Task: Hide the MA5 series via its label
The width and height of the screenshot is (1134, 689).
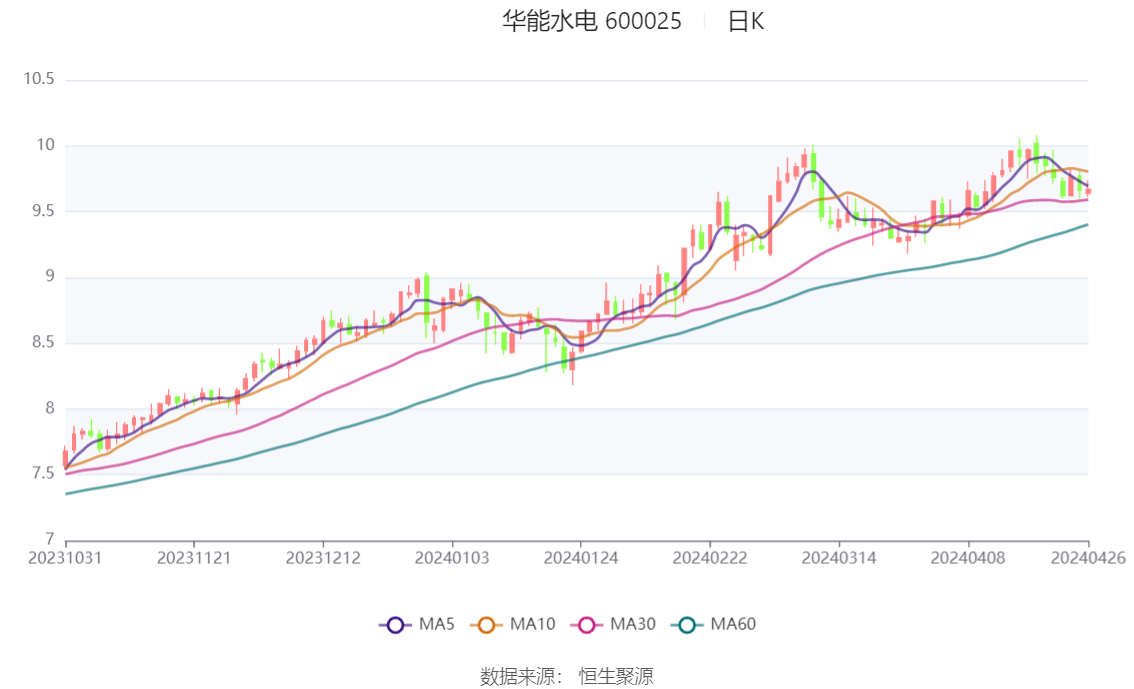Action: 437,624
